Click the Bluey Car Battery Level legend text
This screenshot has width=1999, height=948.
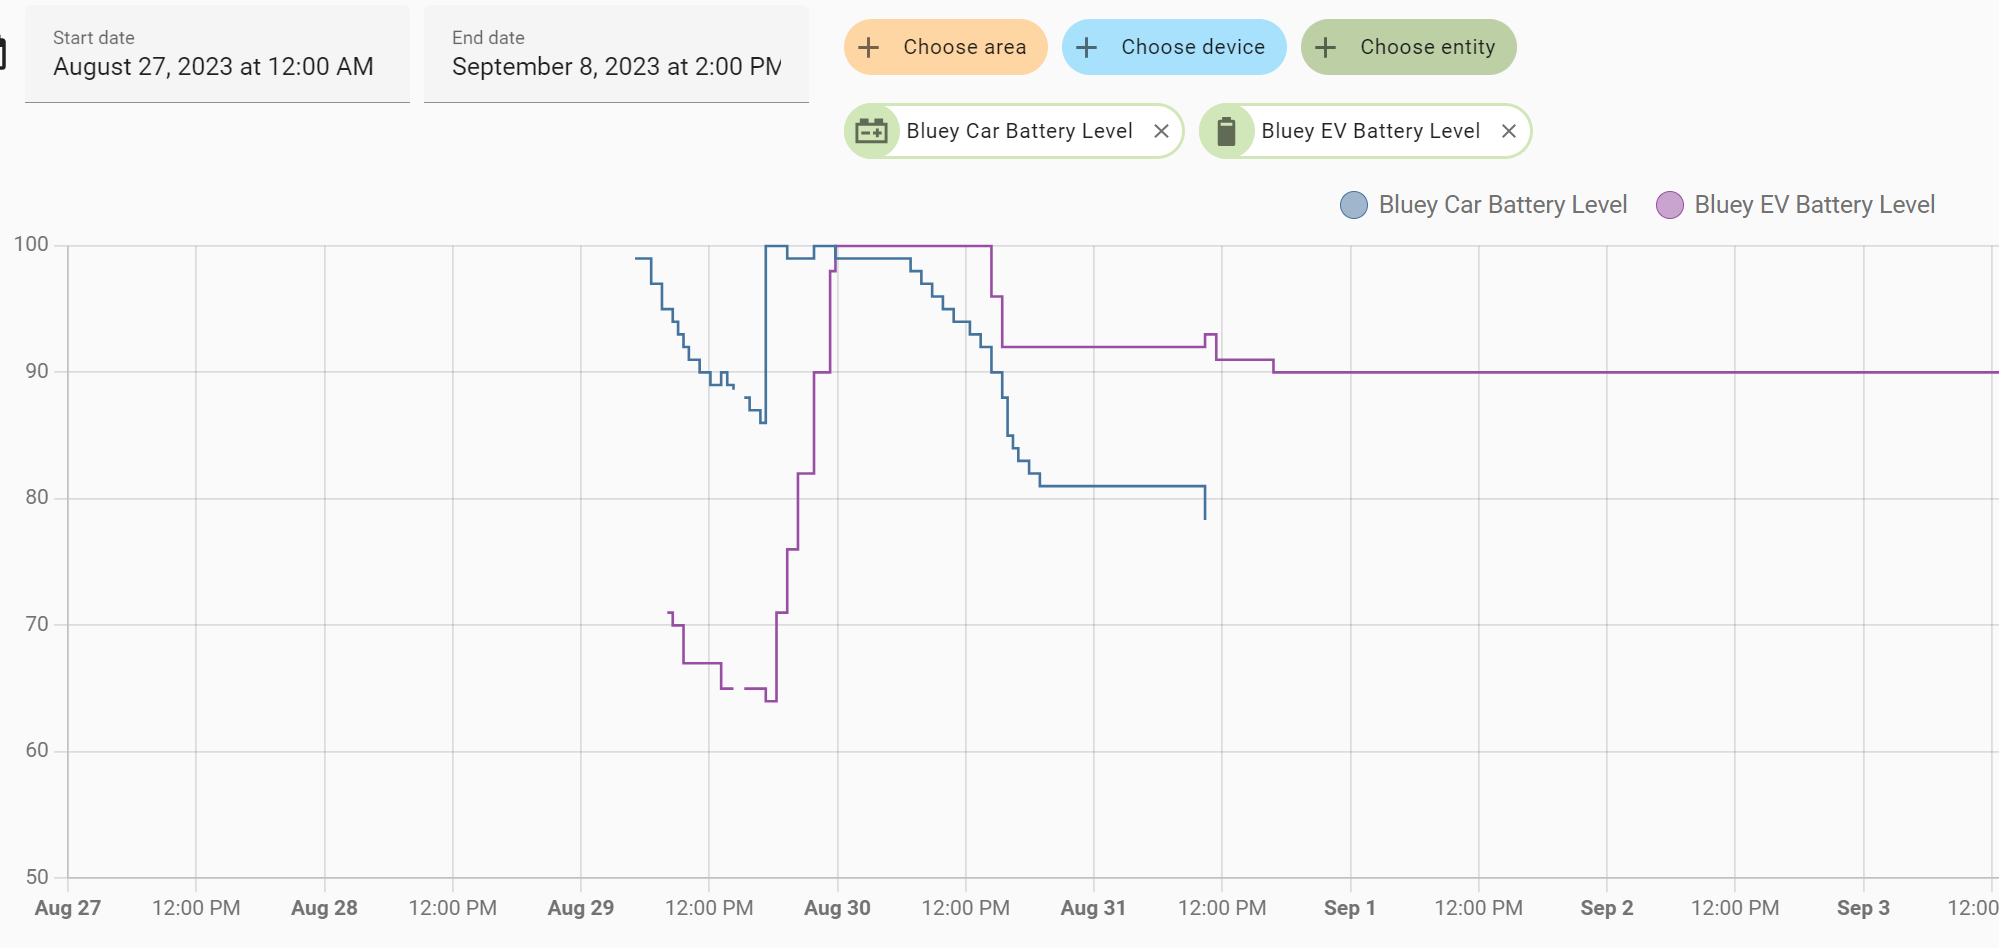click(1502, 204)
